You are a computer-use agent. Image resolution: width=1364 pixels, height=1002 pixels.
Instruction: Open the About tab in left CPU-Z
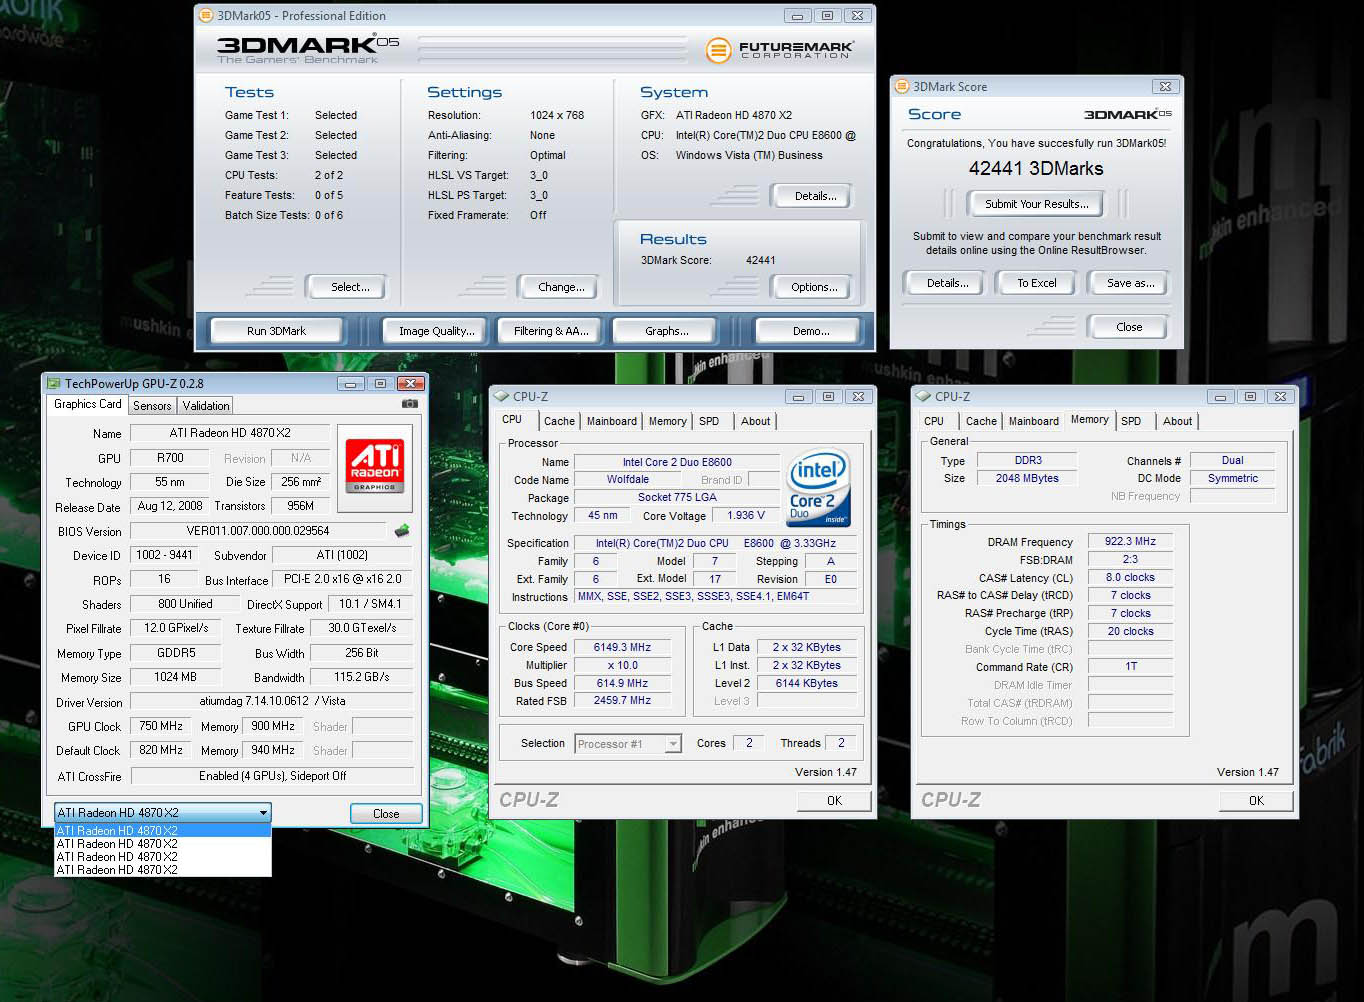click(x=755, y=422)
